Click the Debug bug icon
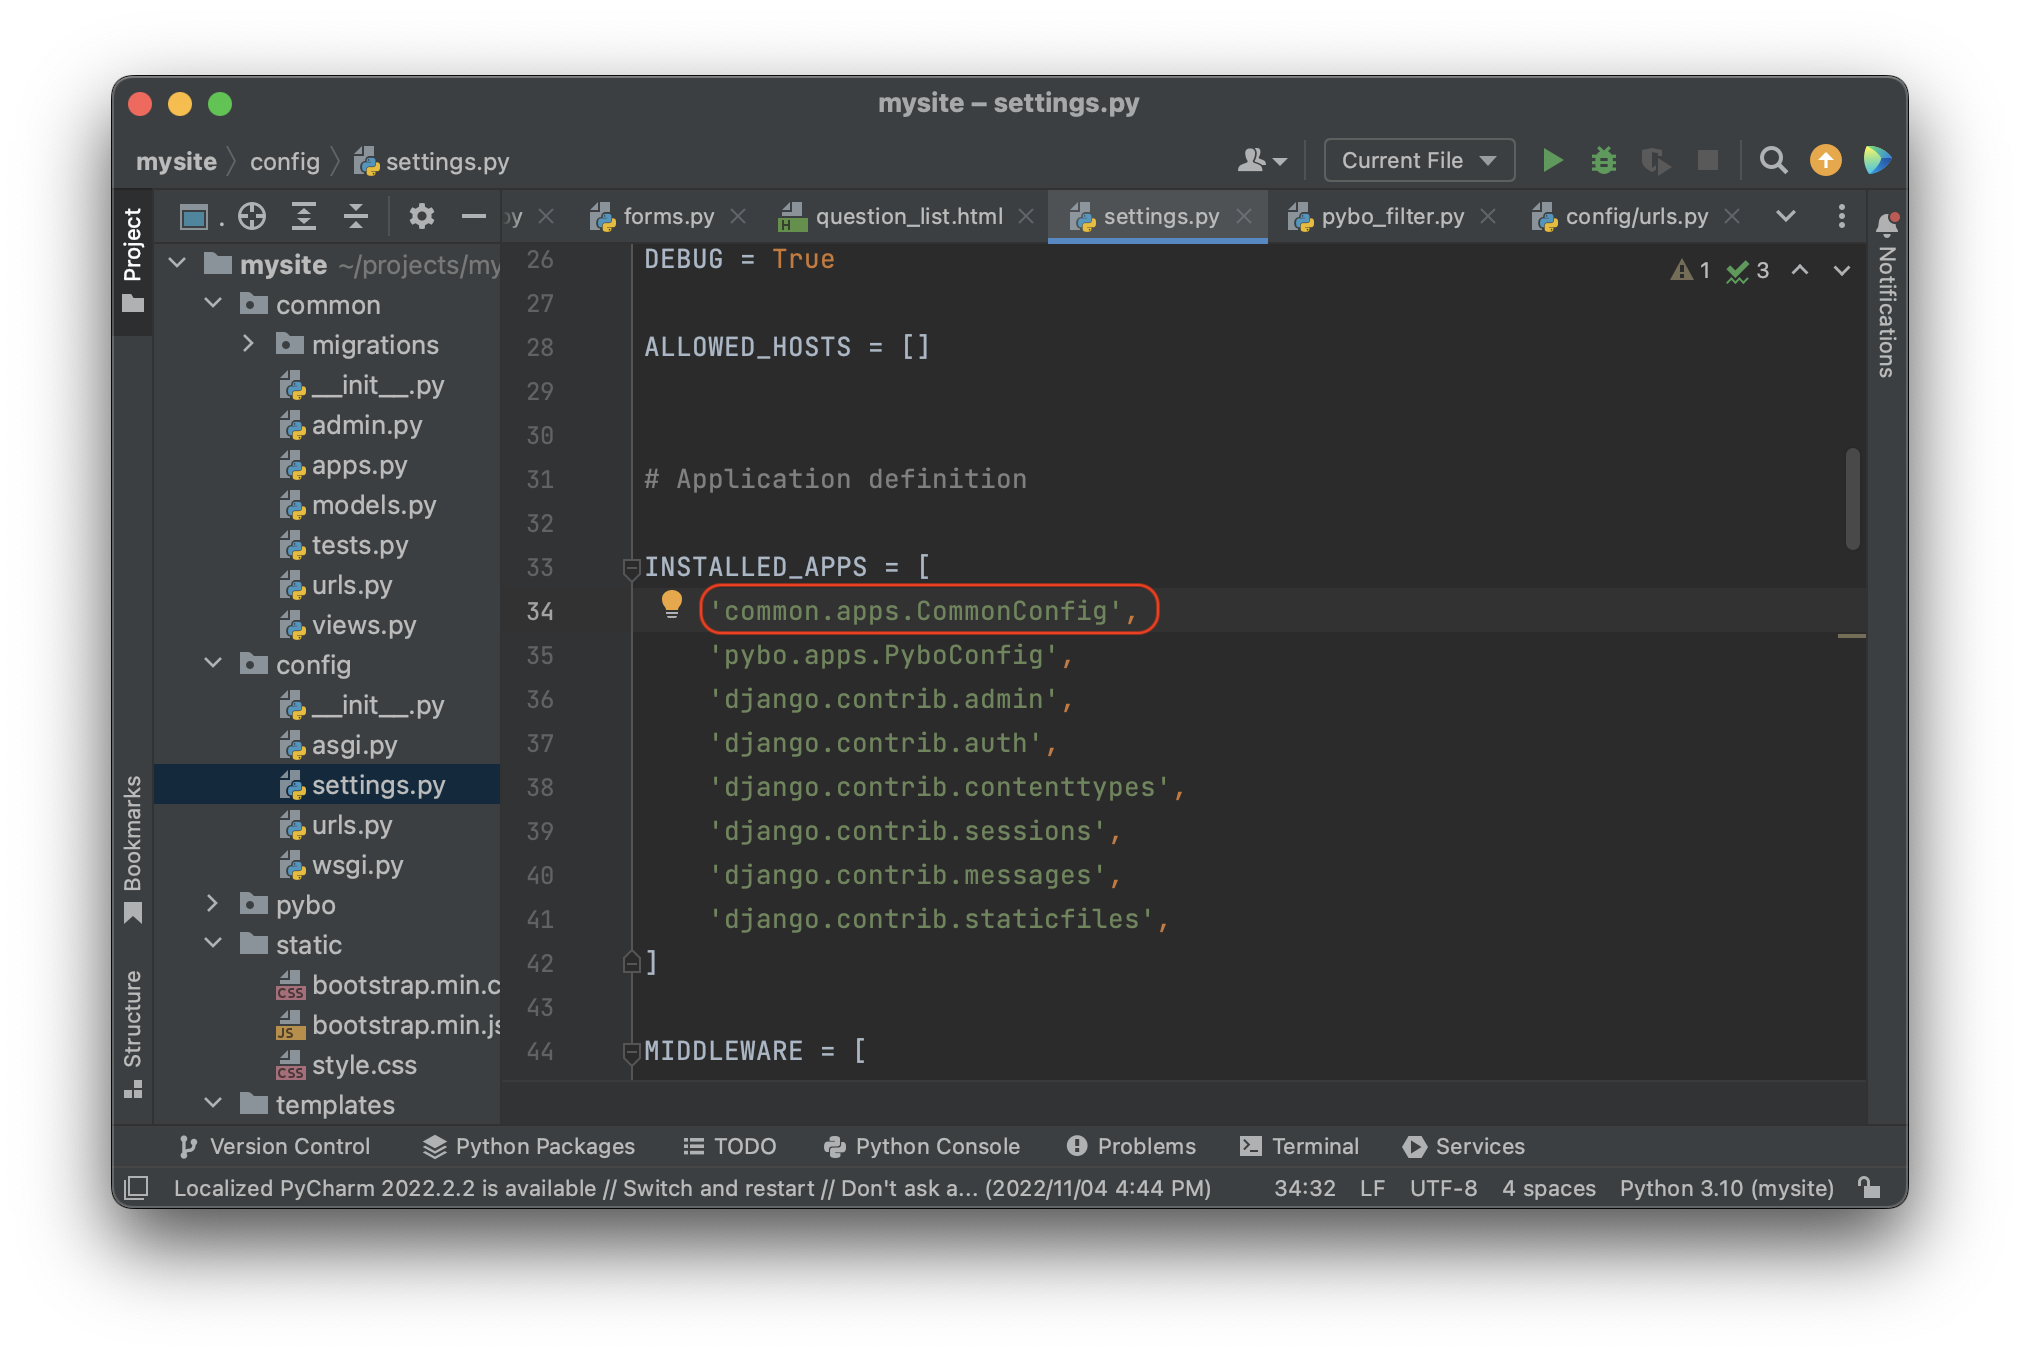The image size is (2020, 1356). coord(1603,160)
